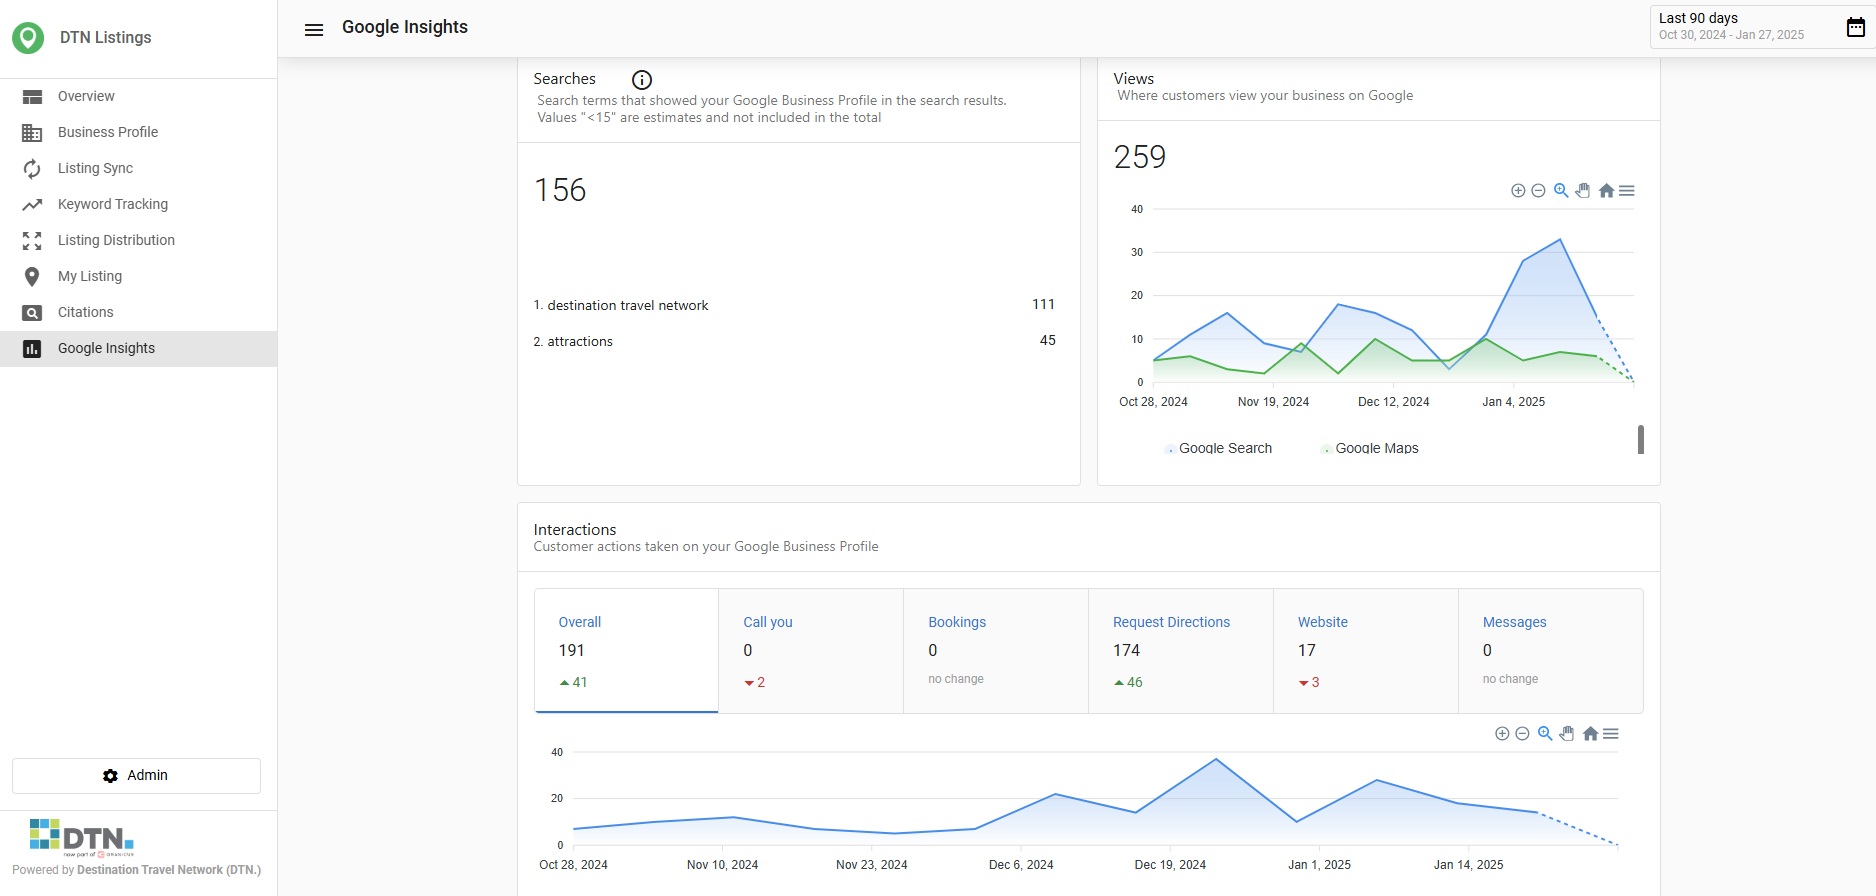Open the Interactions chart export menu
Image resolution: width=1876 pixels, height=896 pixels.
pos(1611,733)
